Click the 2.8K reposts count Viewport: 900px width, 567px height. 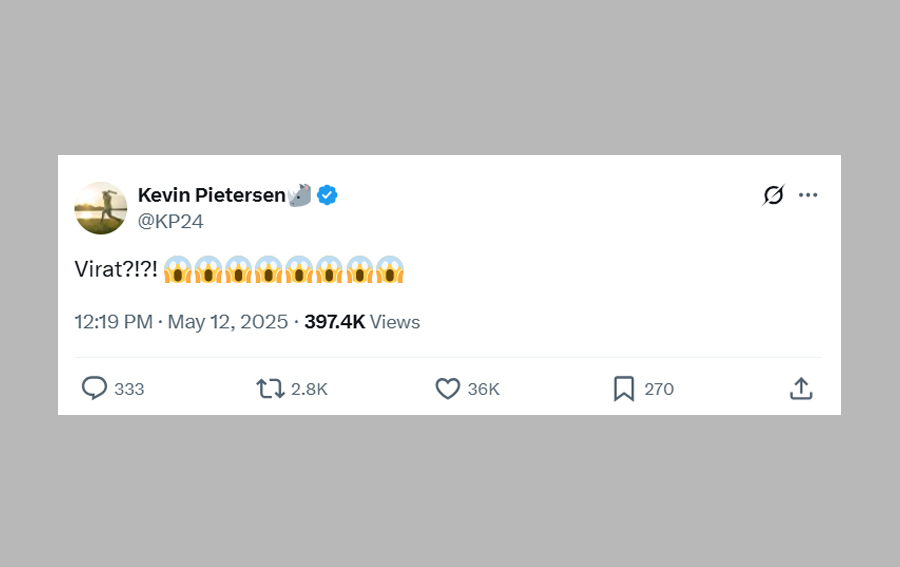[x=309, y=389]
